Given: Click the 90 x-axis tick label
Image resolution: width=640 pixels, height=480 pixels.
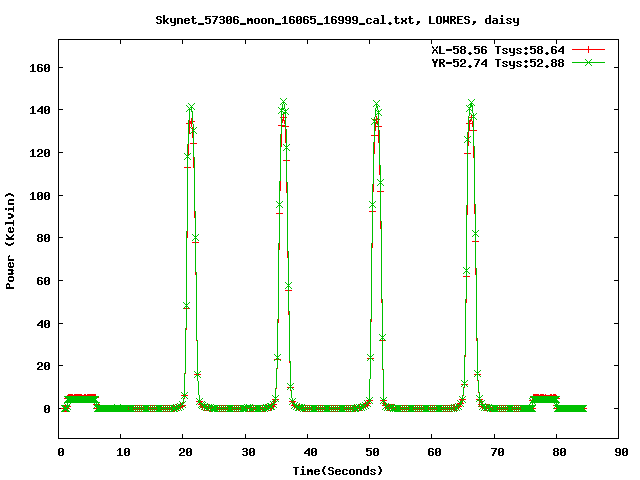Looking at the screenshot, I should (x=621, y=452).
